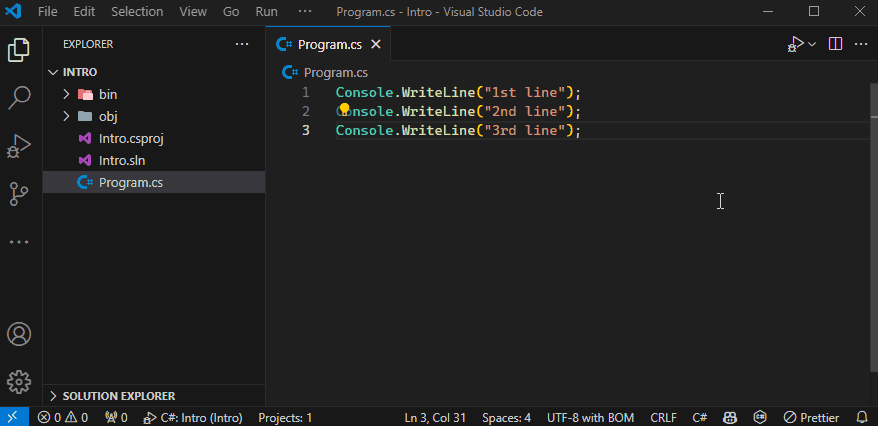Open the Go menu

(x=231, y=12)
